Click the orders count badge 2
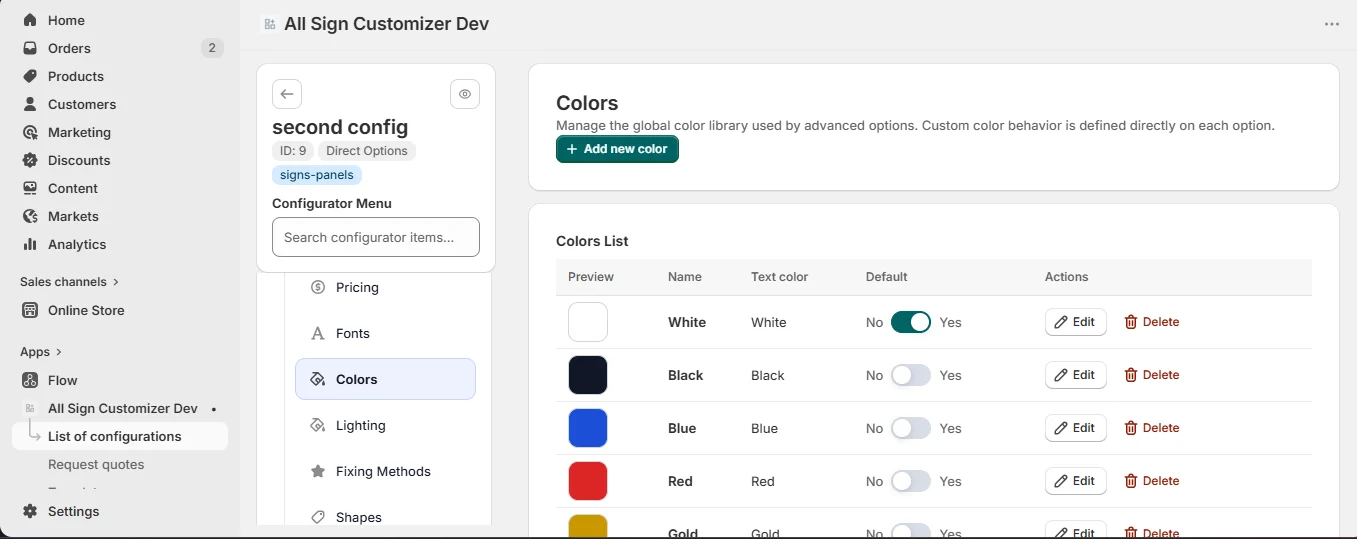The width and height of the screenshot is (1357, 539). tap(212, 48)
